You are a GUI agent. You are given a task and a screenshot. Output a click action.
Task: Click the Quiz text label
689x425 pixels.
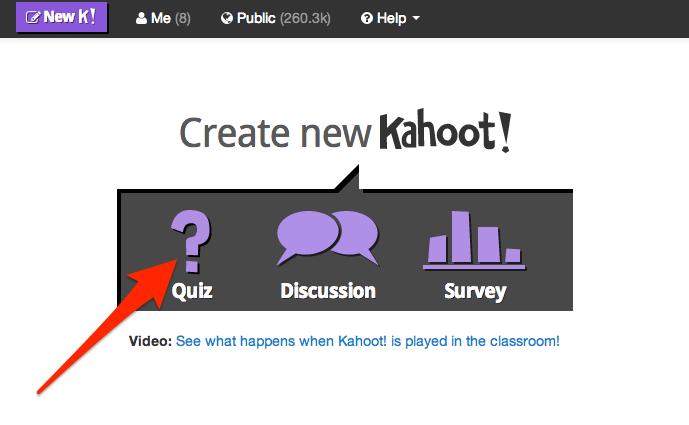[x=192, y=292]
